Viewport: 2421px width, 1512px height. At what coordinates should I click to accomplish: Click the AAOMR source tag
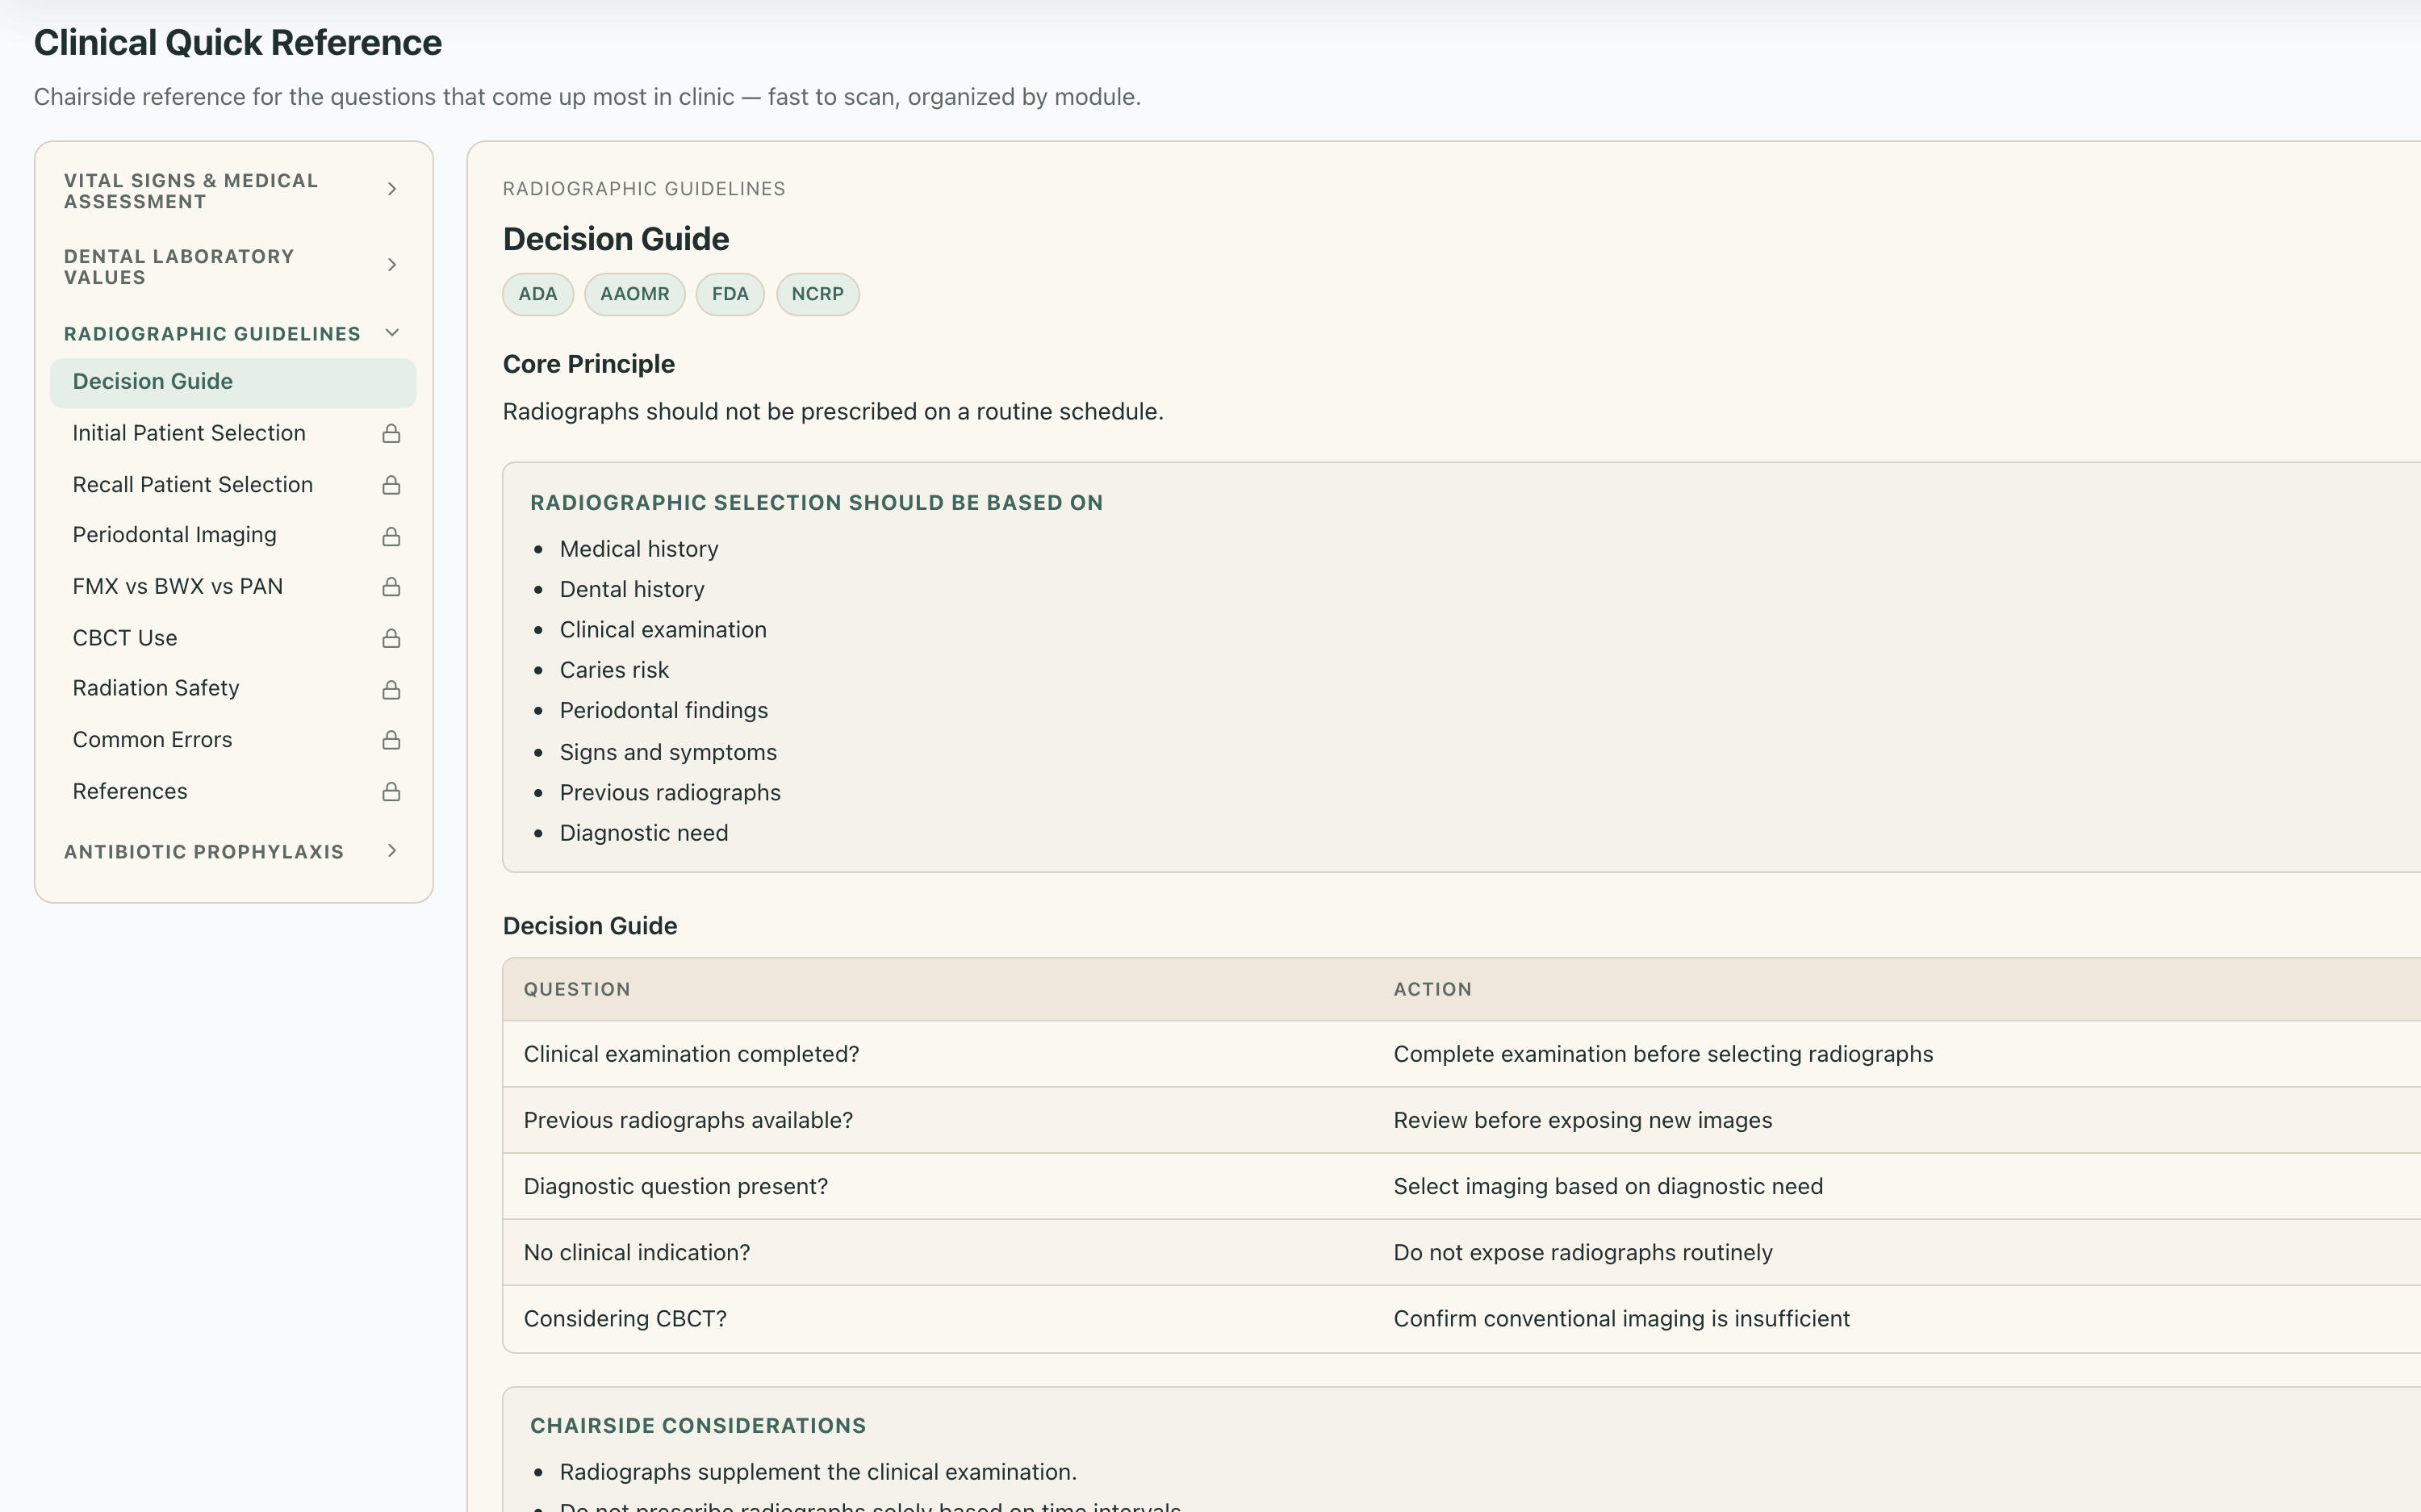[635, 294]
